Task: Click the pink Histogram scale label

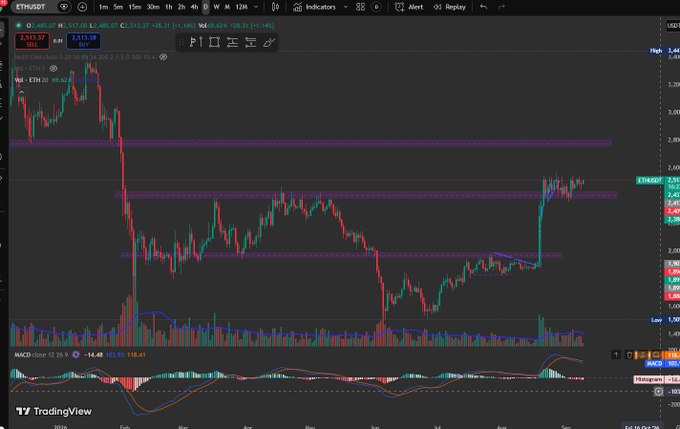Action: point(648,379)
